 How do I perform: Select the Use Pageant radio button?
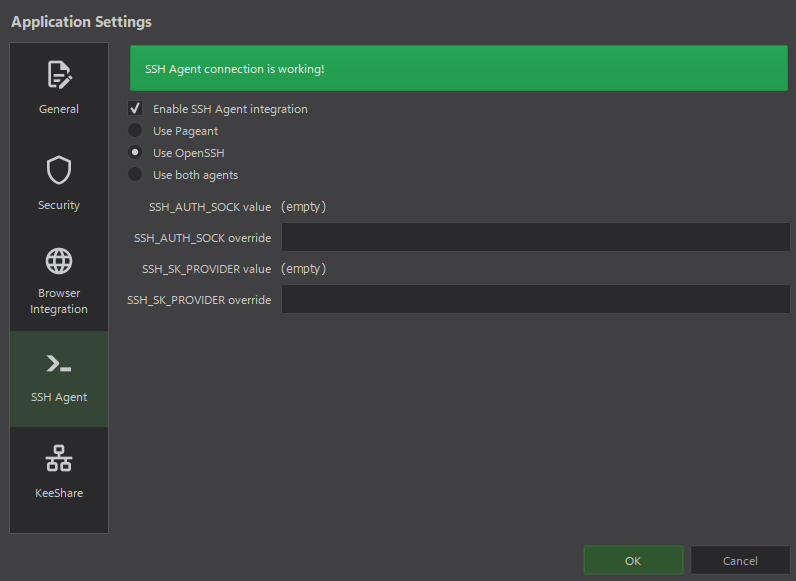135,131
